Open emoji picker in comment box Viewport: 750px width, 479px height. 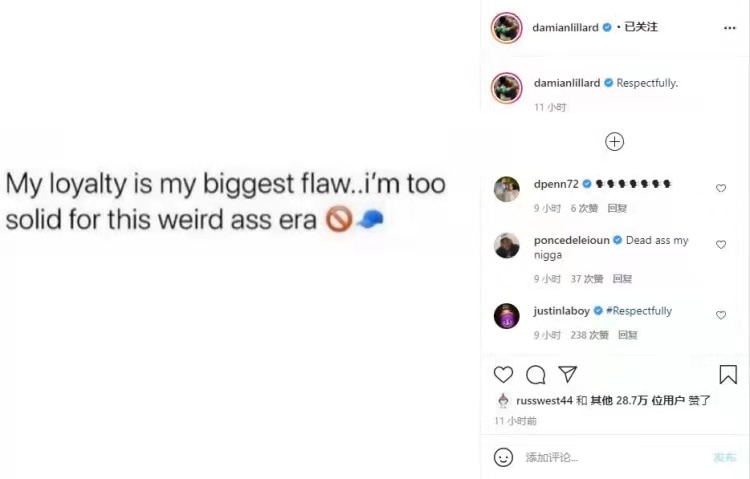pos(504,457)
